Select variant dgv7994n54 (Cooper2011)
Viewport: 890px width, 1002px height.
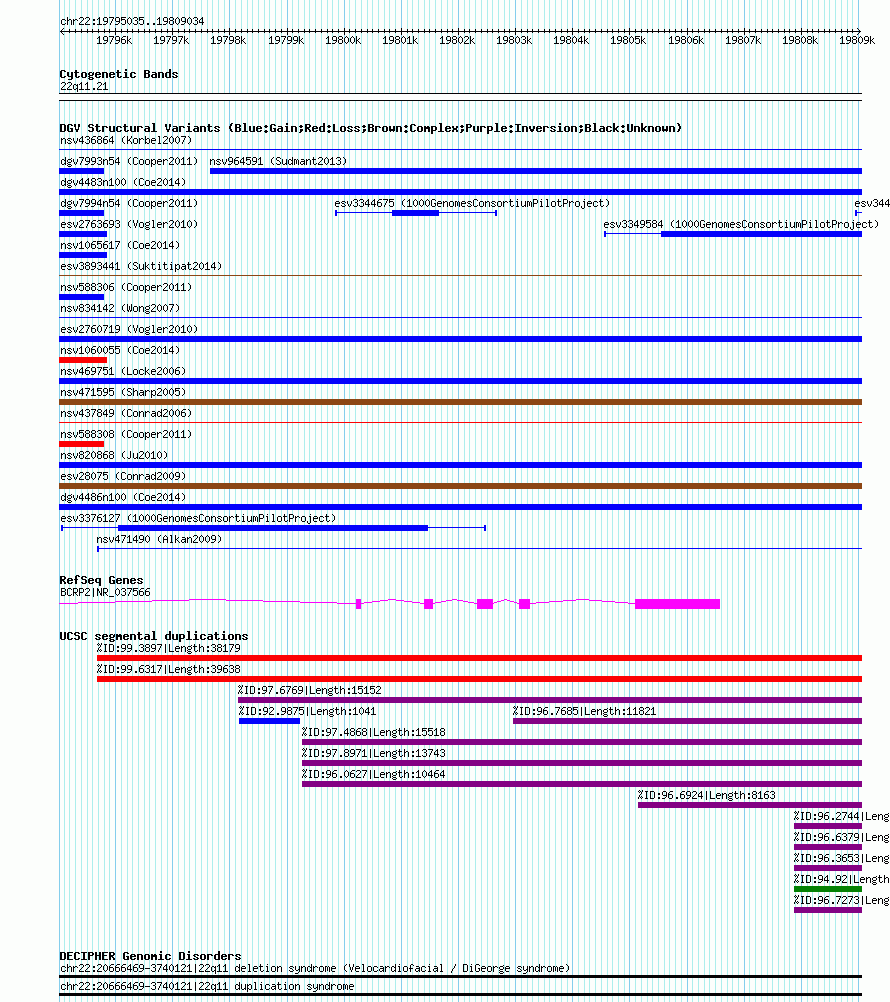point(129,203)
